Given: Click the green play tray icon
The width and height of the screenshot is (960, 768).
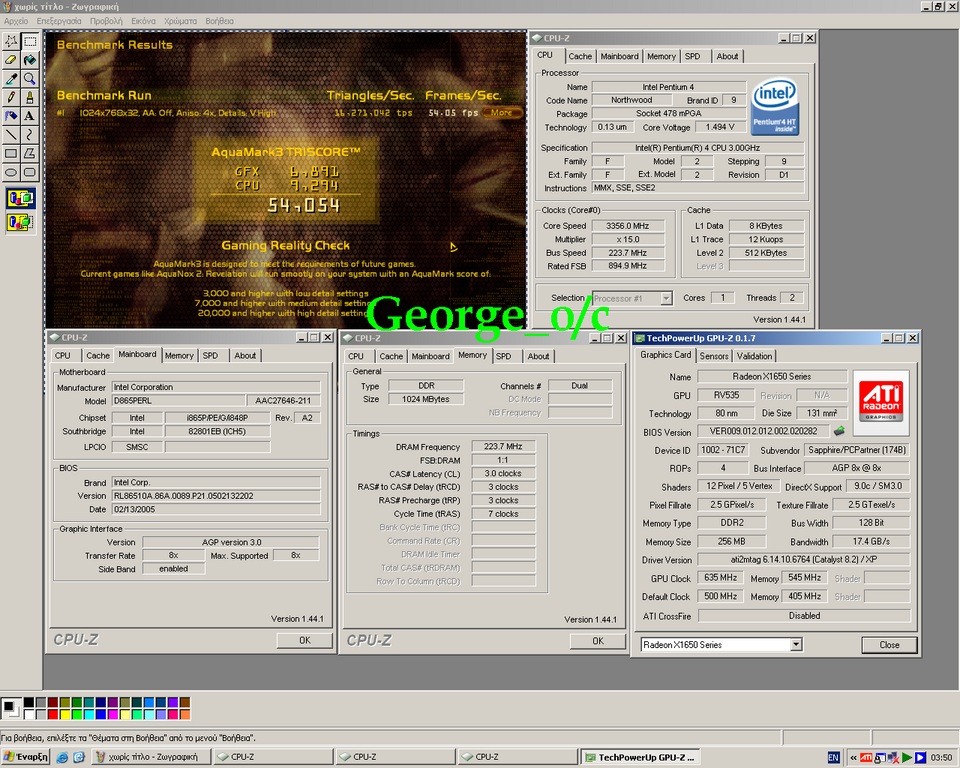Looking at the screenshot, I should [x=907, y=758].
